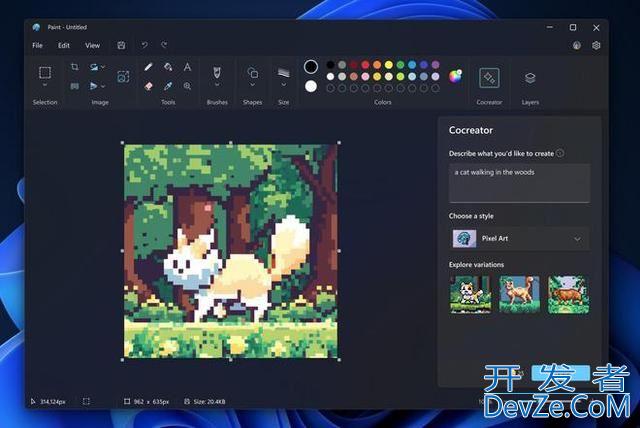Select the first cat variation thumbnail
Viewport: 640px width, 428px height.
click(471, 295)
